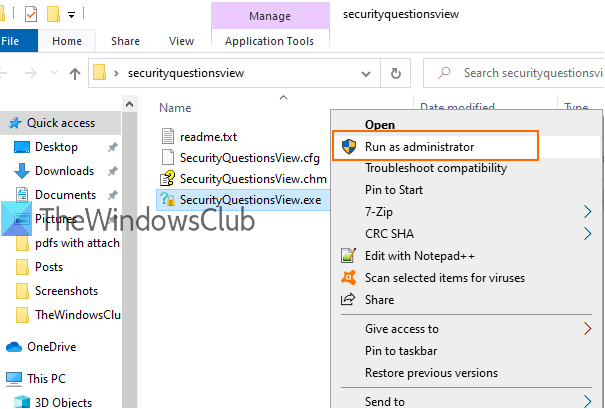Expand the 7-Zip submenu arrow
The width and height of the screenshot is (605, 409).
pyautogui.click(x=587, y=212)
